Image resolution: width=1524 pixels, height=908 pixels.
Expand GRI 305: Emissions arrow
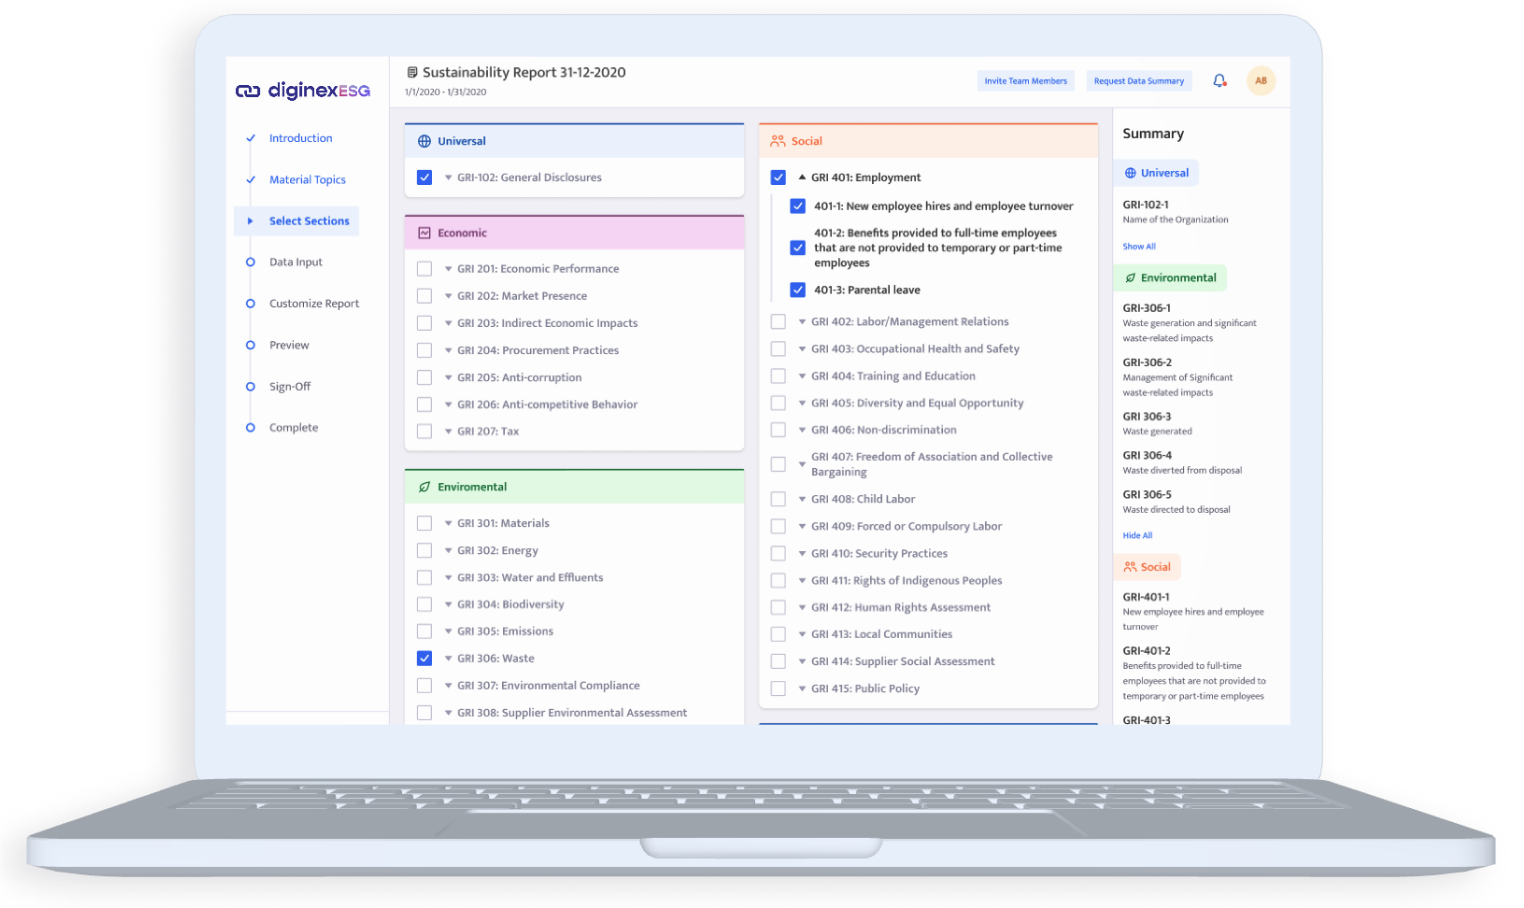pos(448,632)
